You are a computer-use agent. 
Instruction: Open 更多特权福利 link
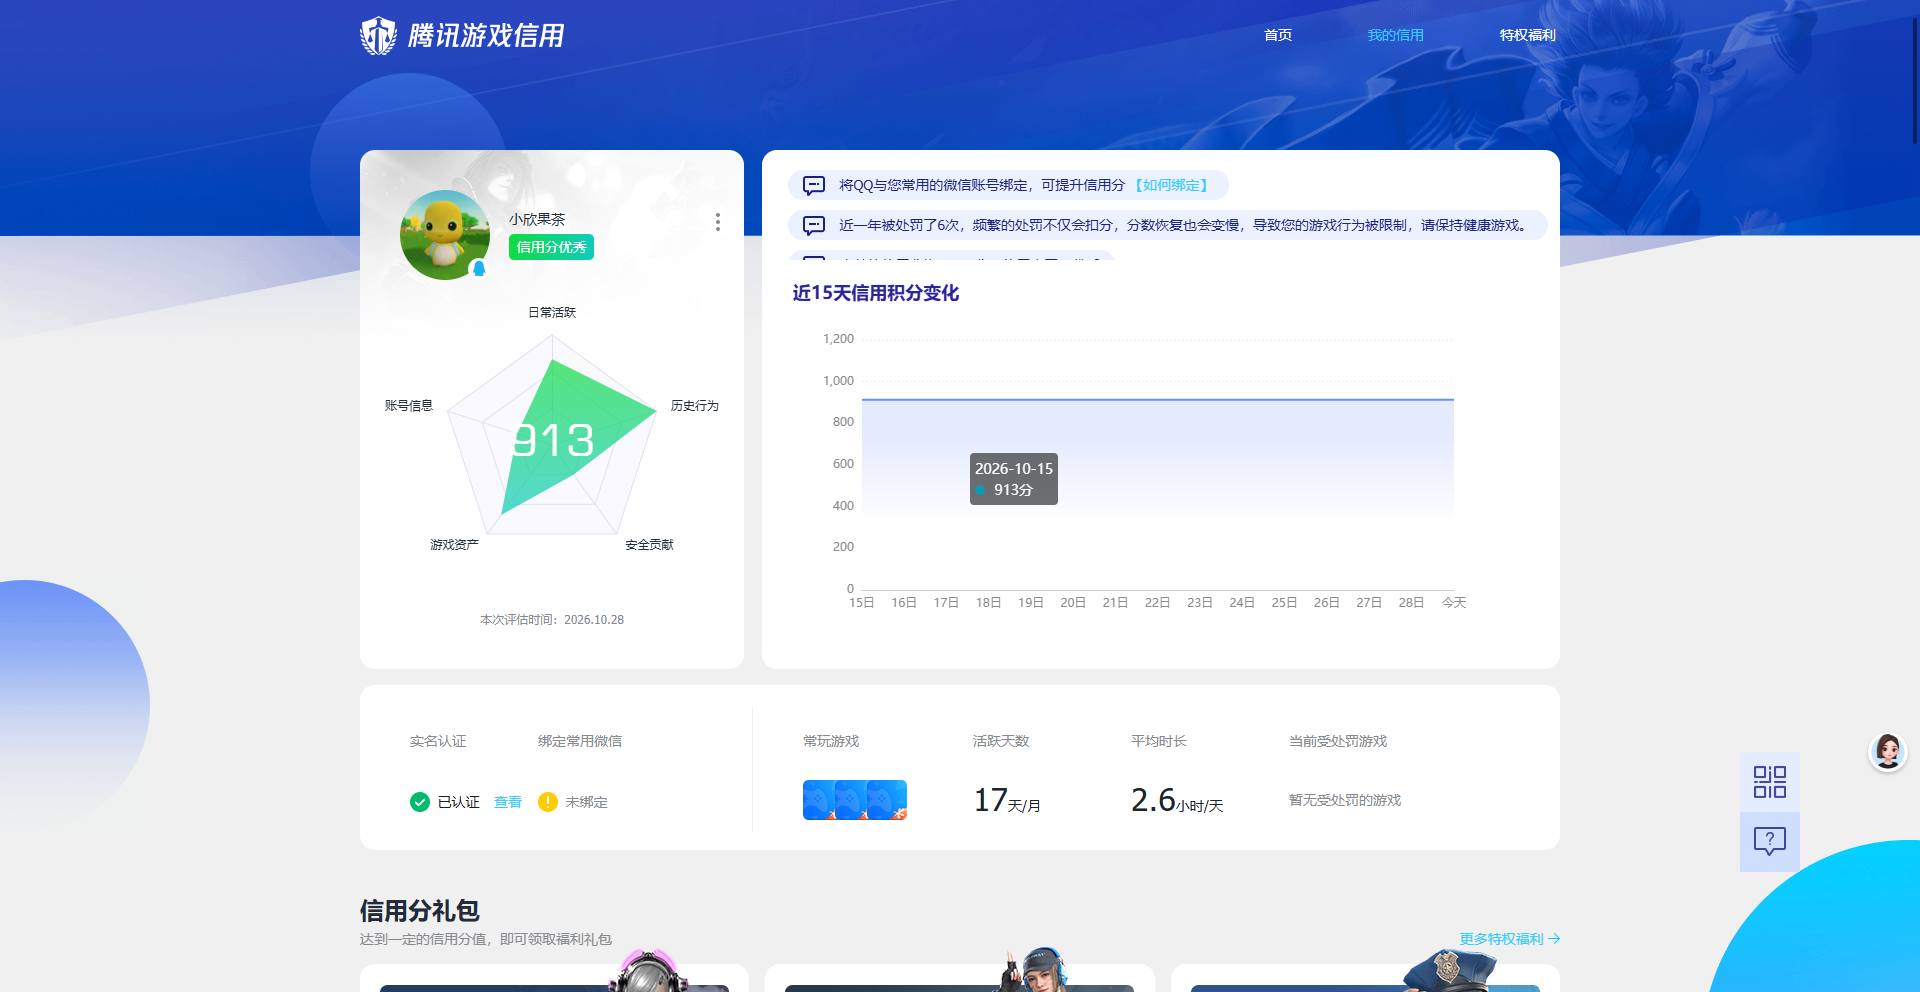click(x=1509, y=939)
